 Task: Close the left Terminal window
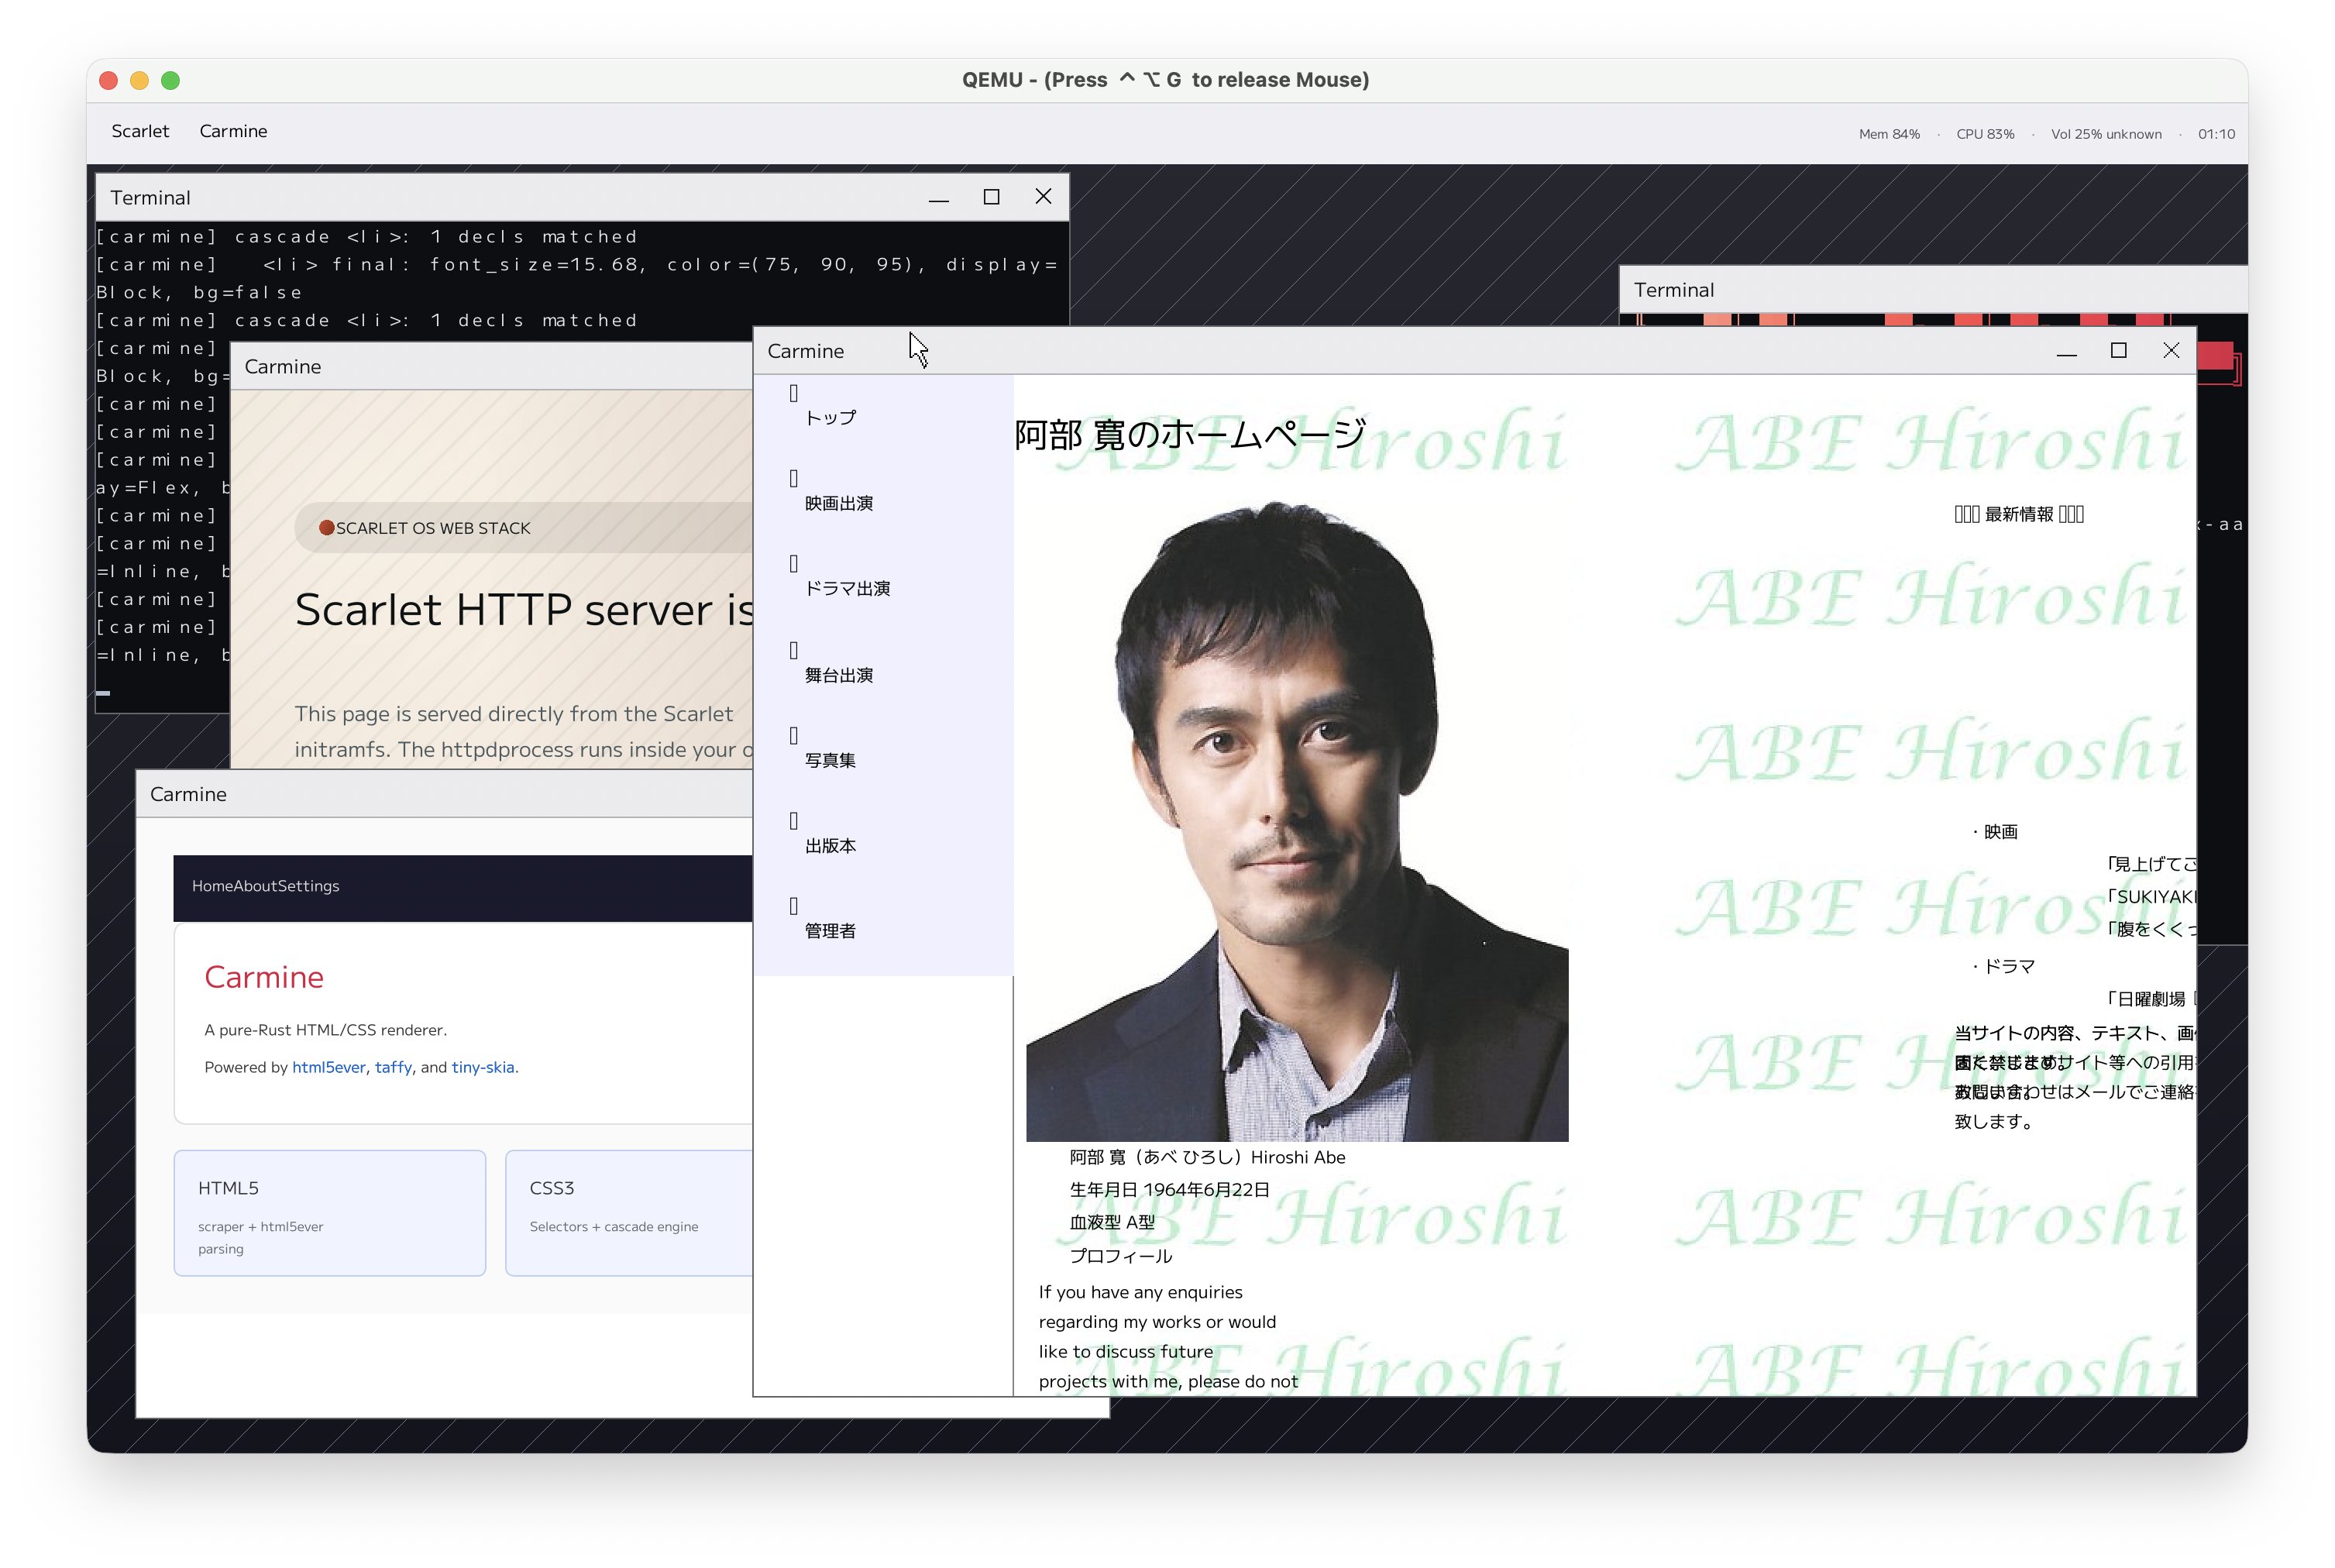1043,196
